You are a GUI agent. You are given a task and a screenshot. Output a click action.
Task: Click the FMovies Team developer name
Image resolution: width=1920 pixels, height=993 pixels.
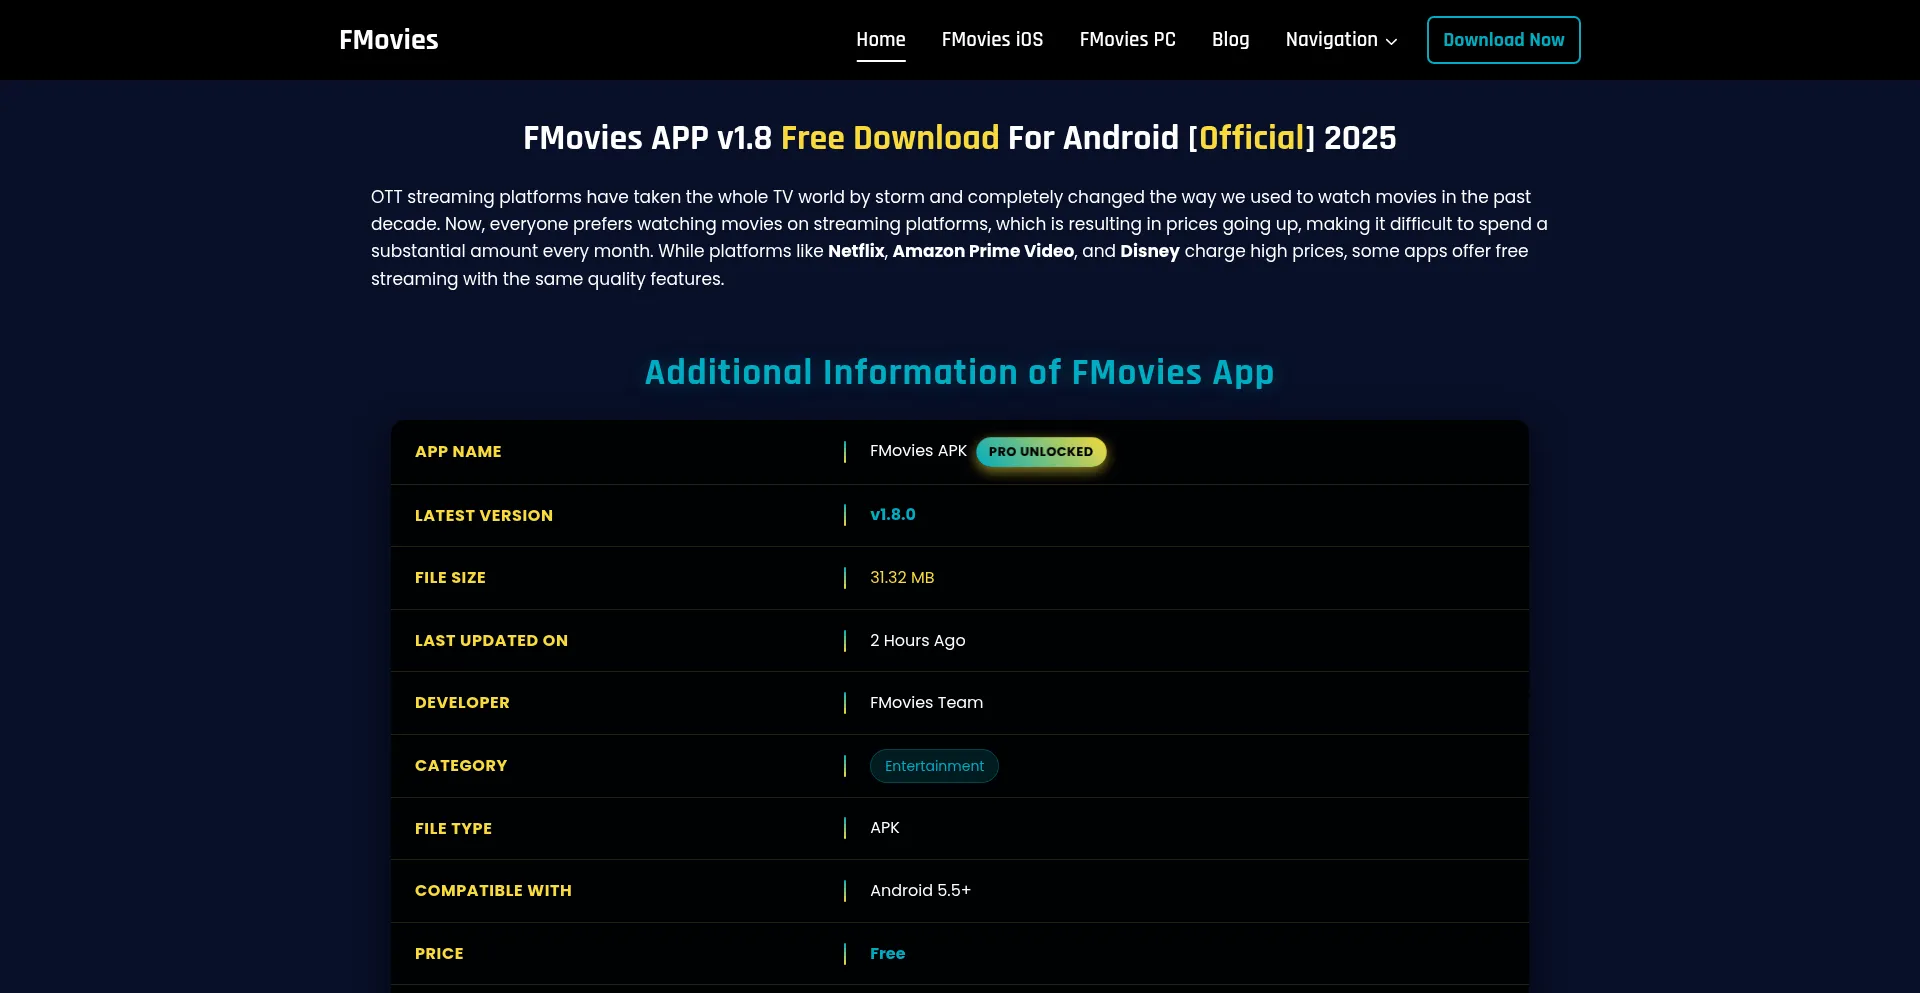coord(926,703)
